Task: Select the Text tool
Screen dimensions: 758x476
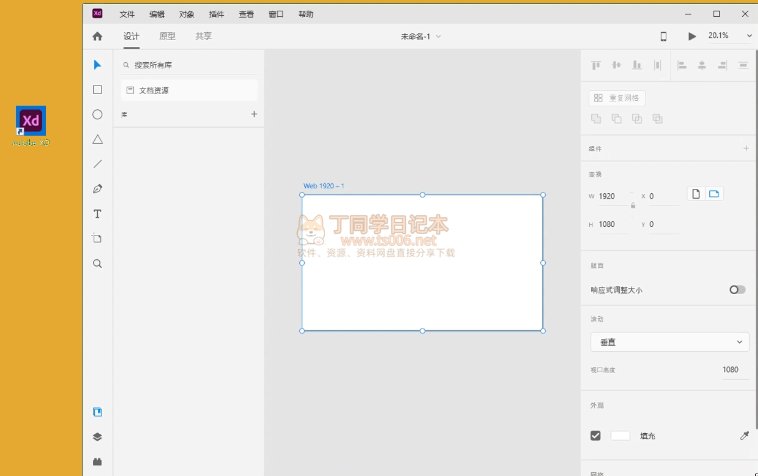Action: [97, 214]
